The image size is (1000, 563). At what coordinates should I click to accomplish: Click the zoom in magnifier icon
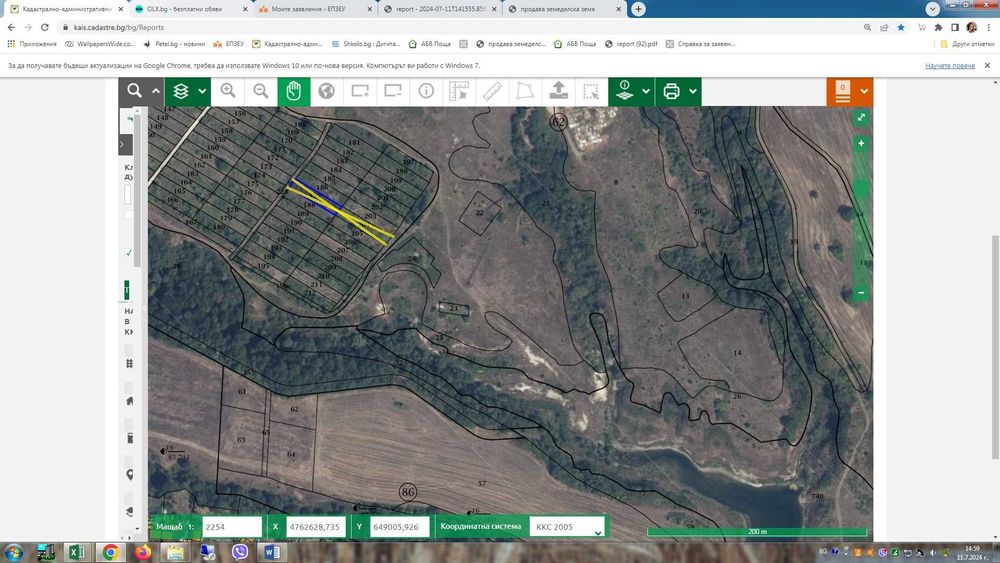[x=228, y=91]
